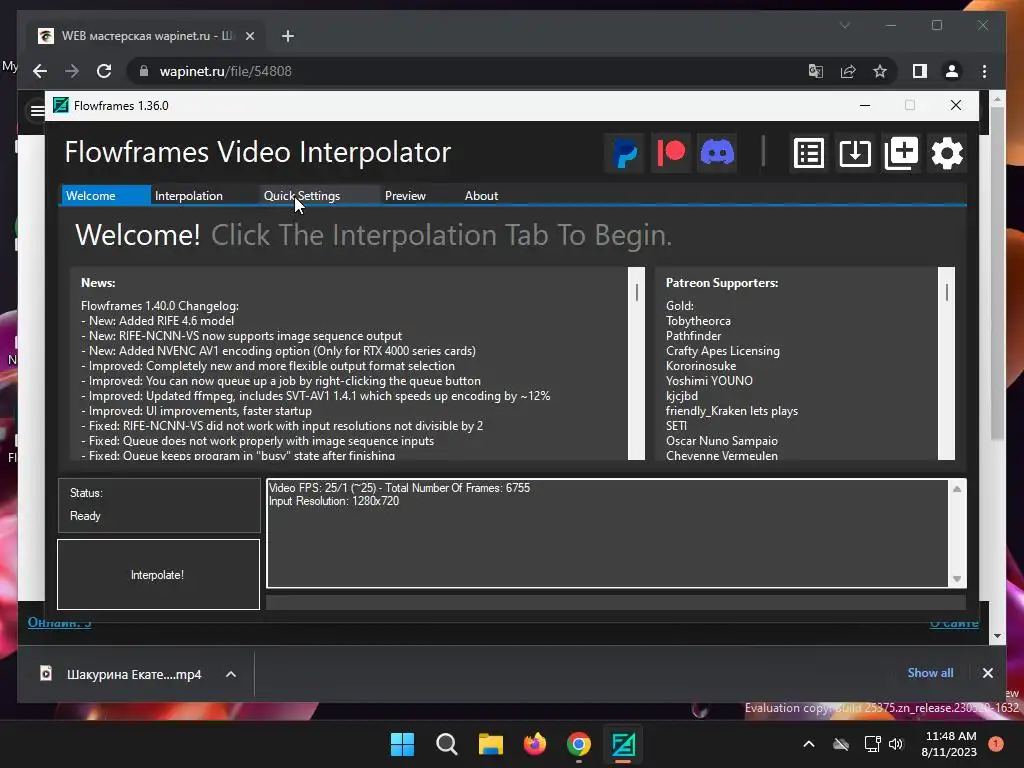Launch Firefox from the taskbar

pyautogui.click(x=535, y=744)
